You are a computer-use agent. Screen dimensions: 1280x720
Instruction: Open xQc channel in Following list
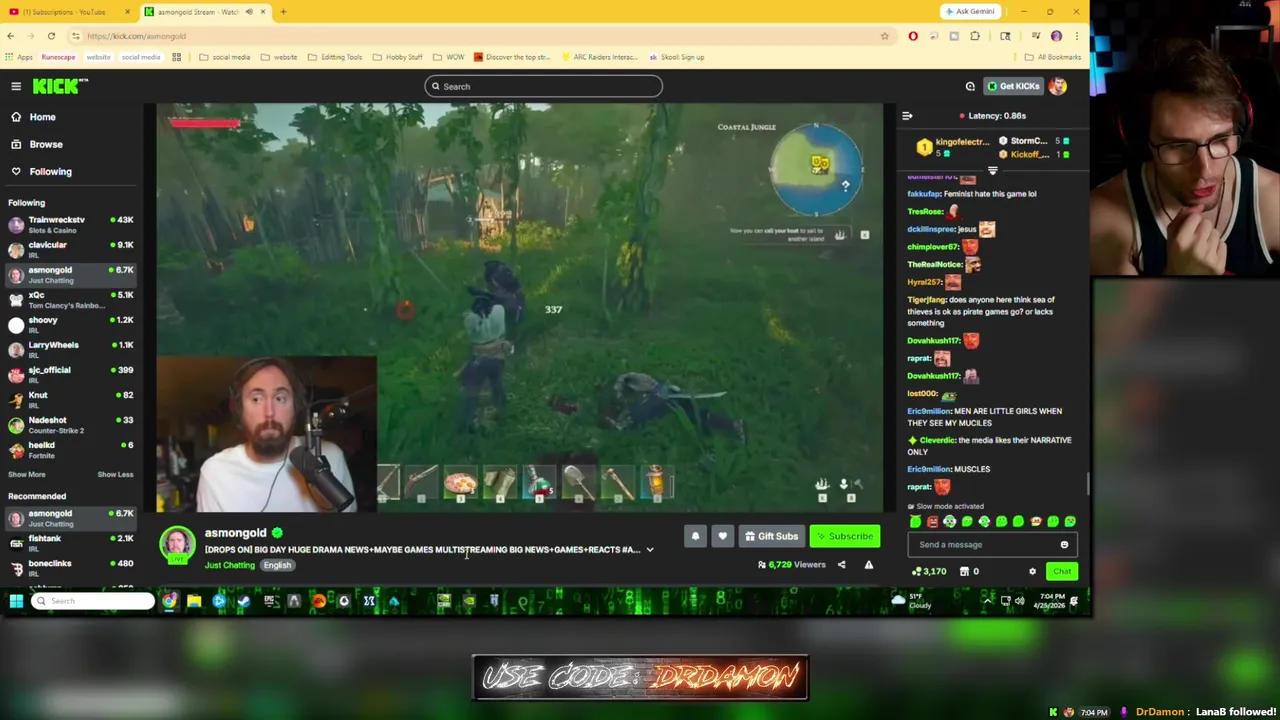(70, 299)
